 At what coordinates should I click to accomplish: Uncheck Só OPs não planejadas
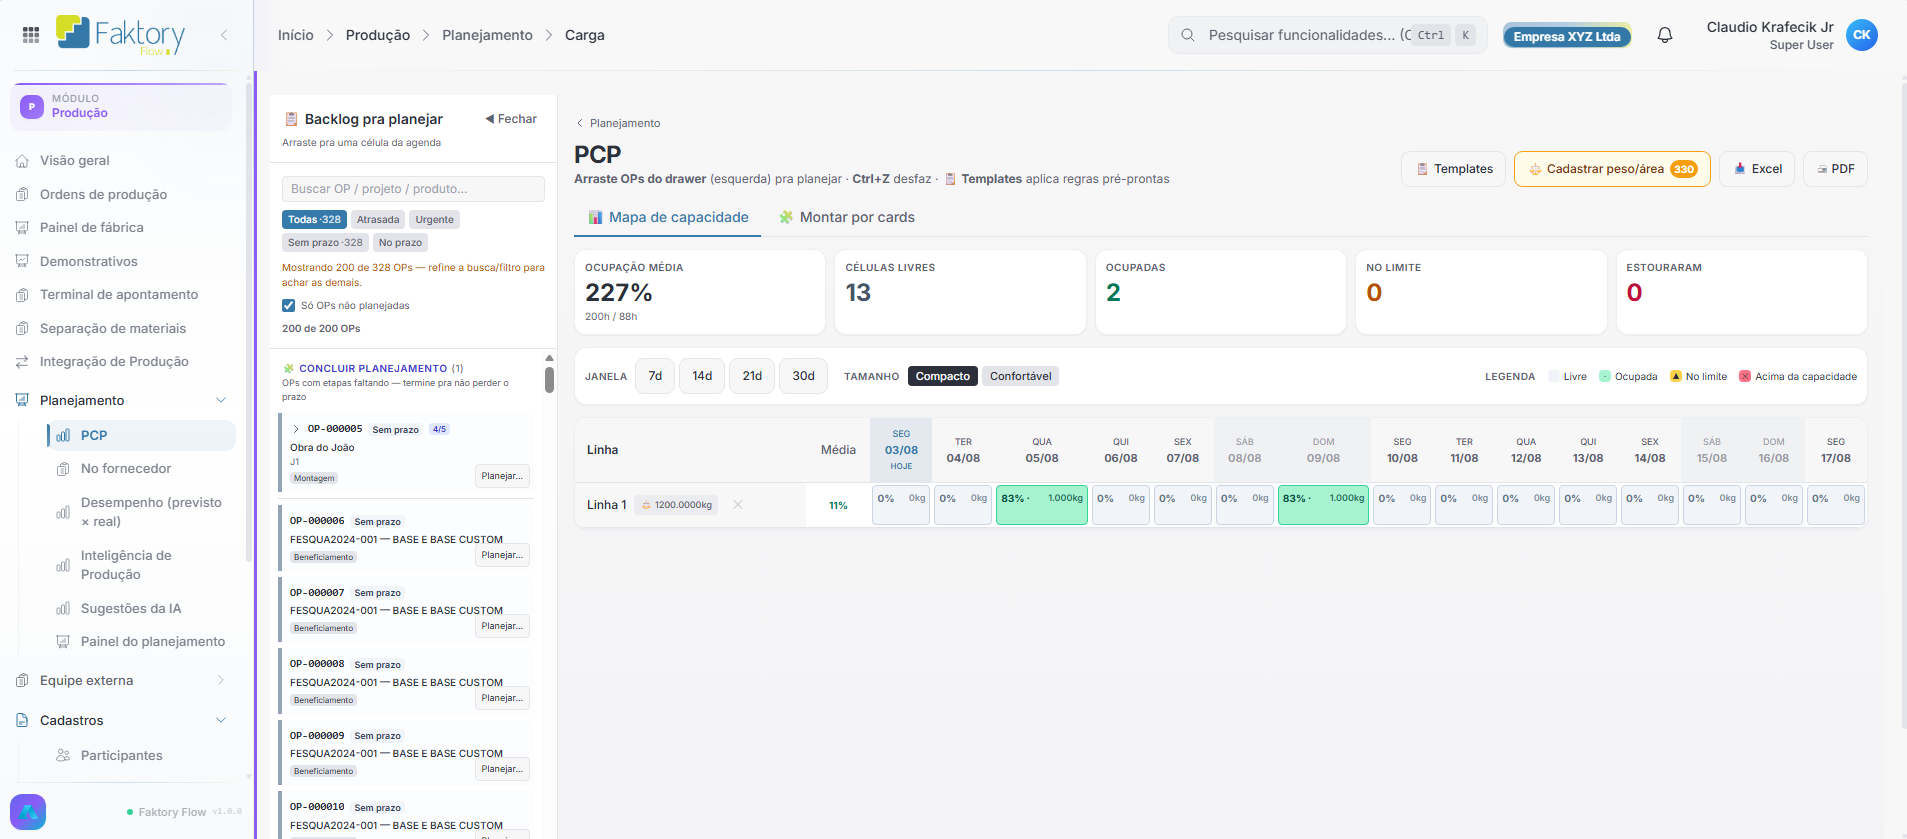pos(288,306)
